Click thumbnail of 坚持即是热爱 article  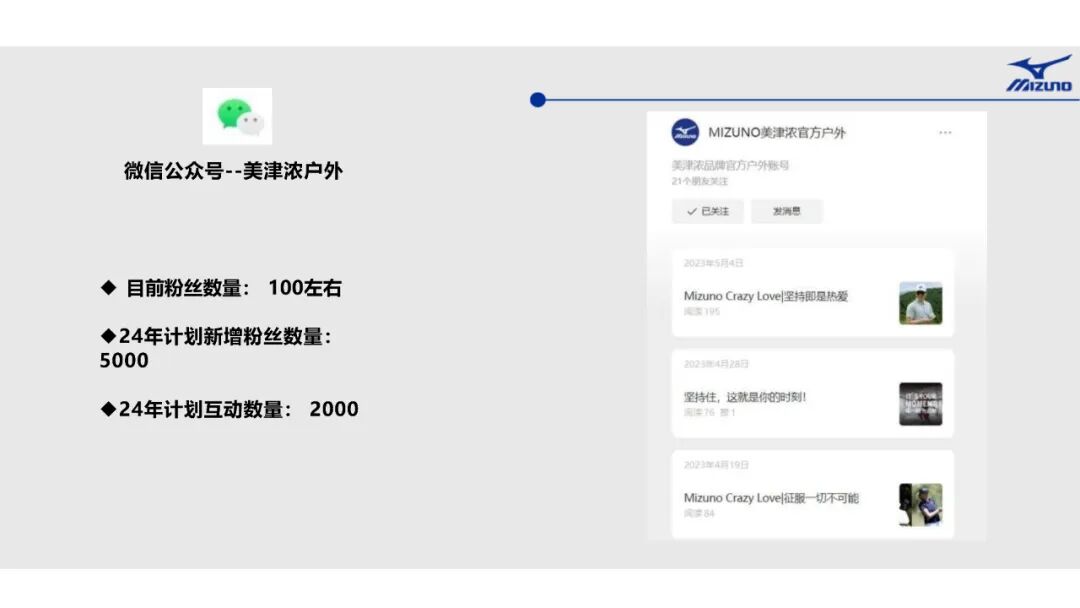coord(920,303)
